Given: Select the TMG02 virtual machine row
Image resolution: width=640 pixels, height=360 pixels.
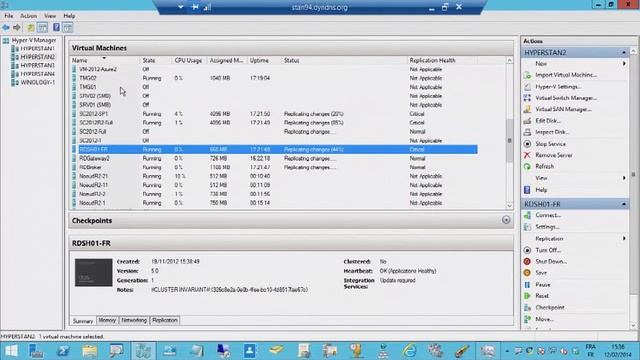Looking at the screenshot, I should 274,78.
